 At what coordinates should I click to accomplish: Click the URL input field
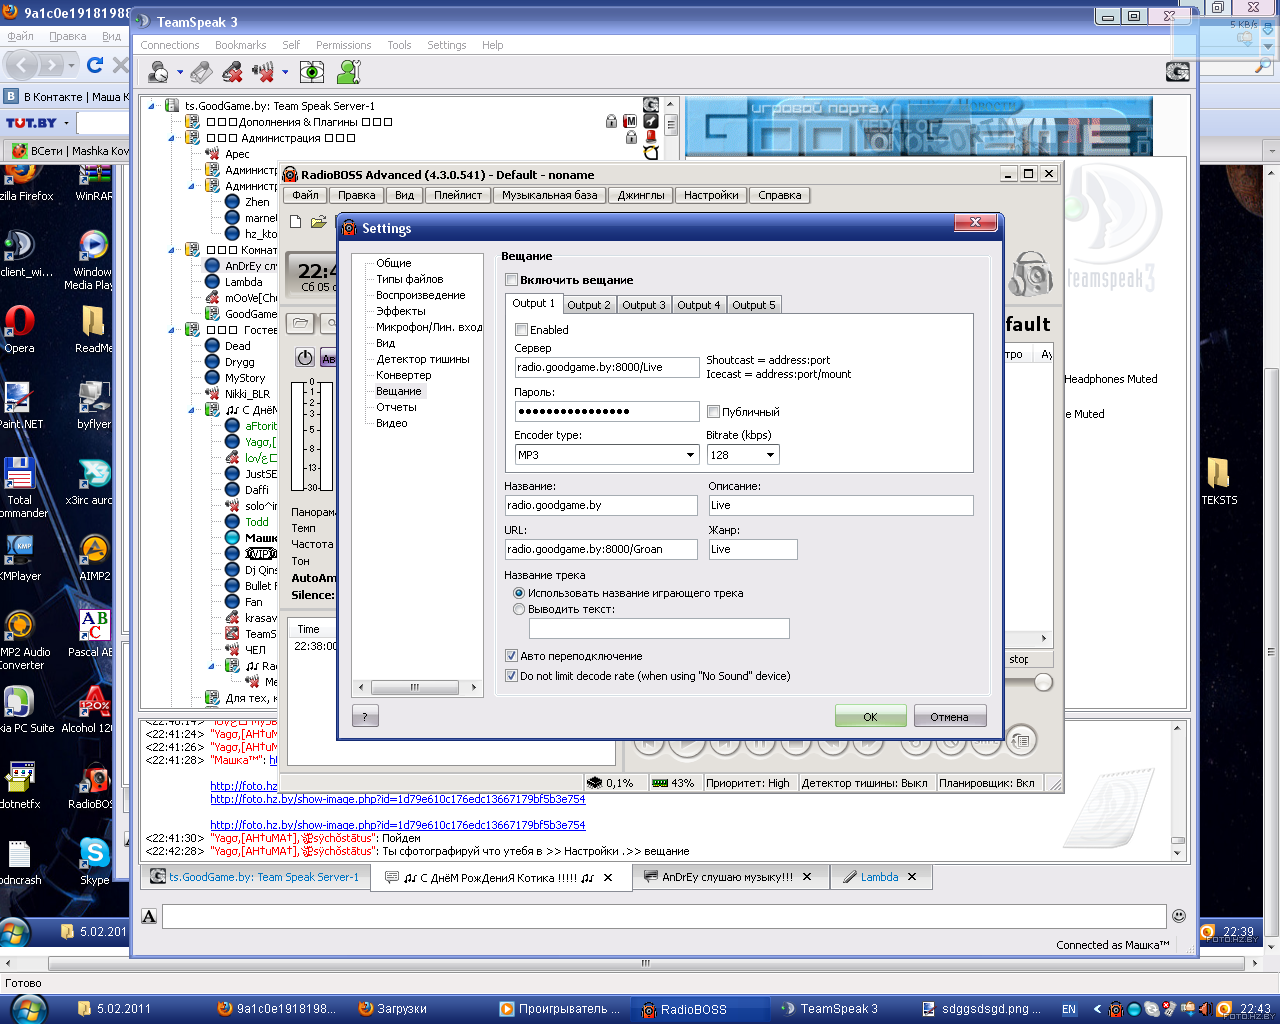point(601,549)
